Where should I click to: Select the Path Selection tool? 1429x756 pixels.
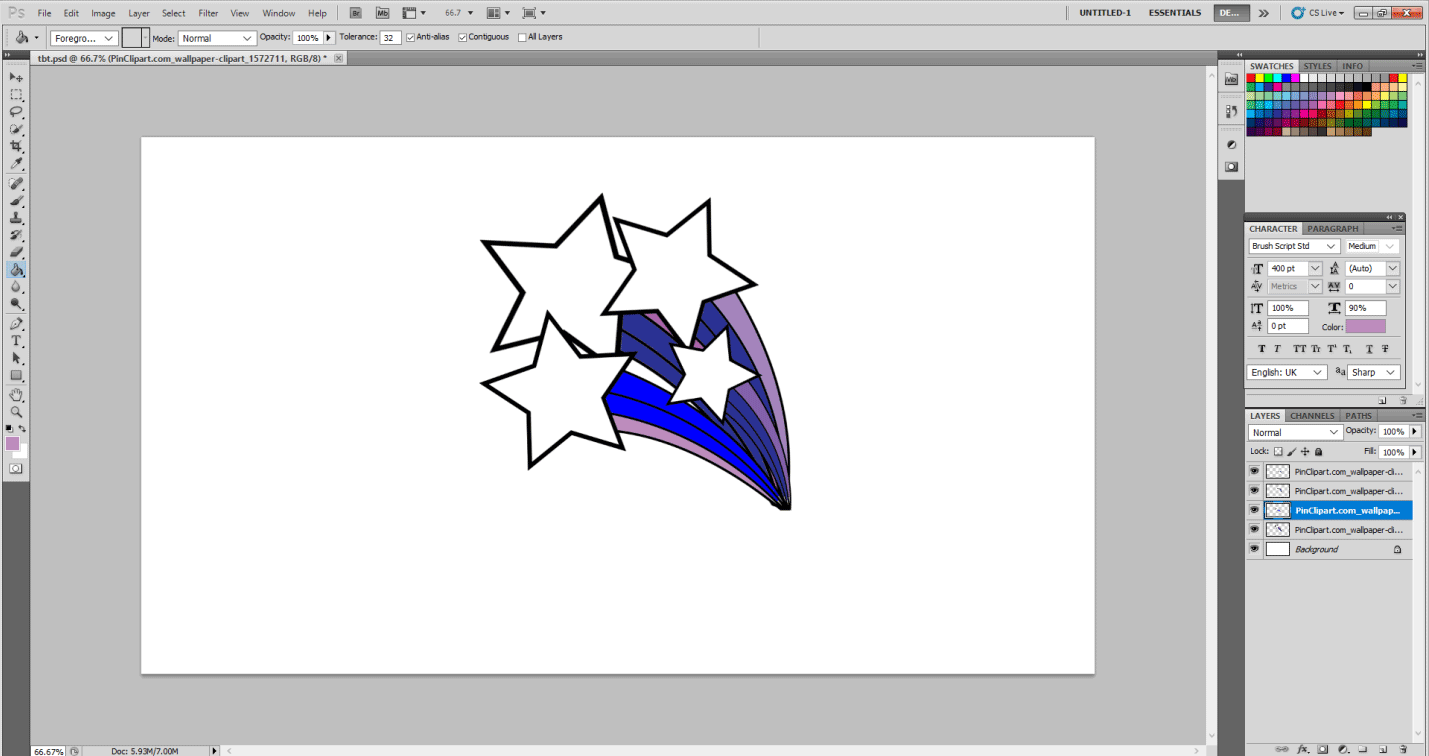point(16,358)
